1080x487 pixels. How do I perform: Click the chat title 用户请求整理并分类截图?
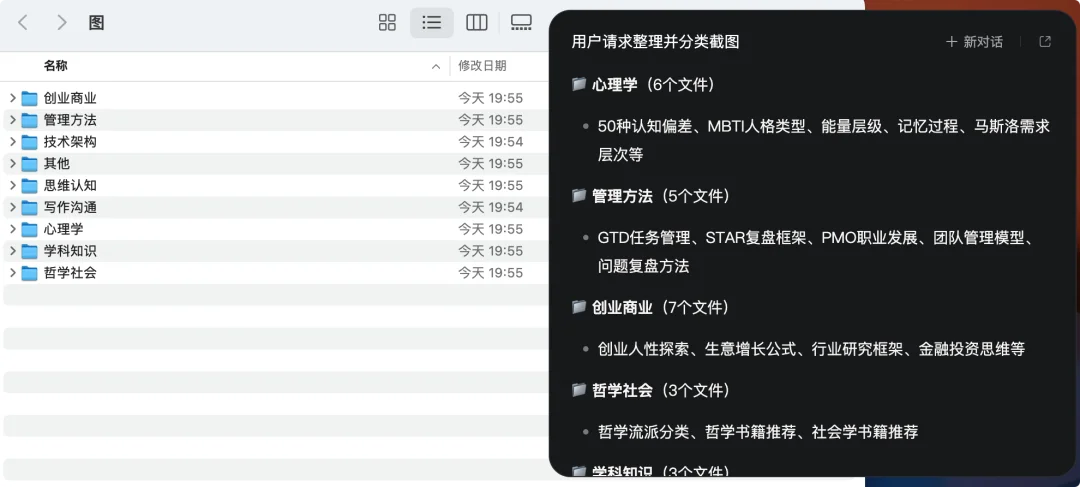(x=655, y=42)
